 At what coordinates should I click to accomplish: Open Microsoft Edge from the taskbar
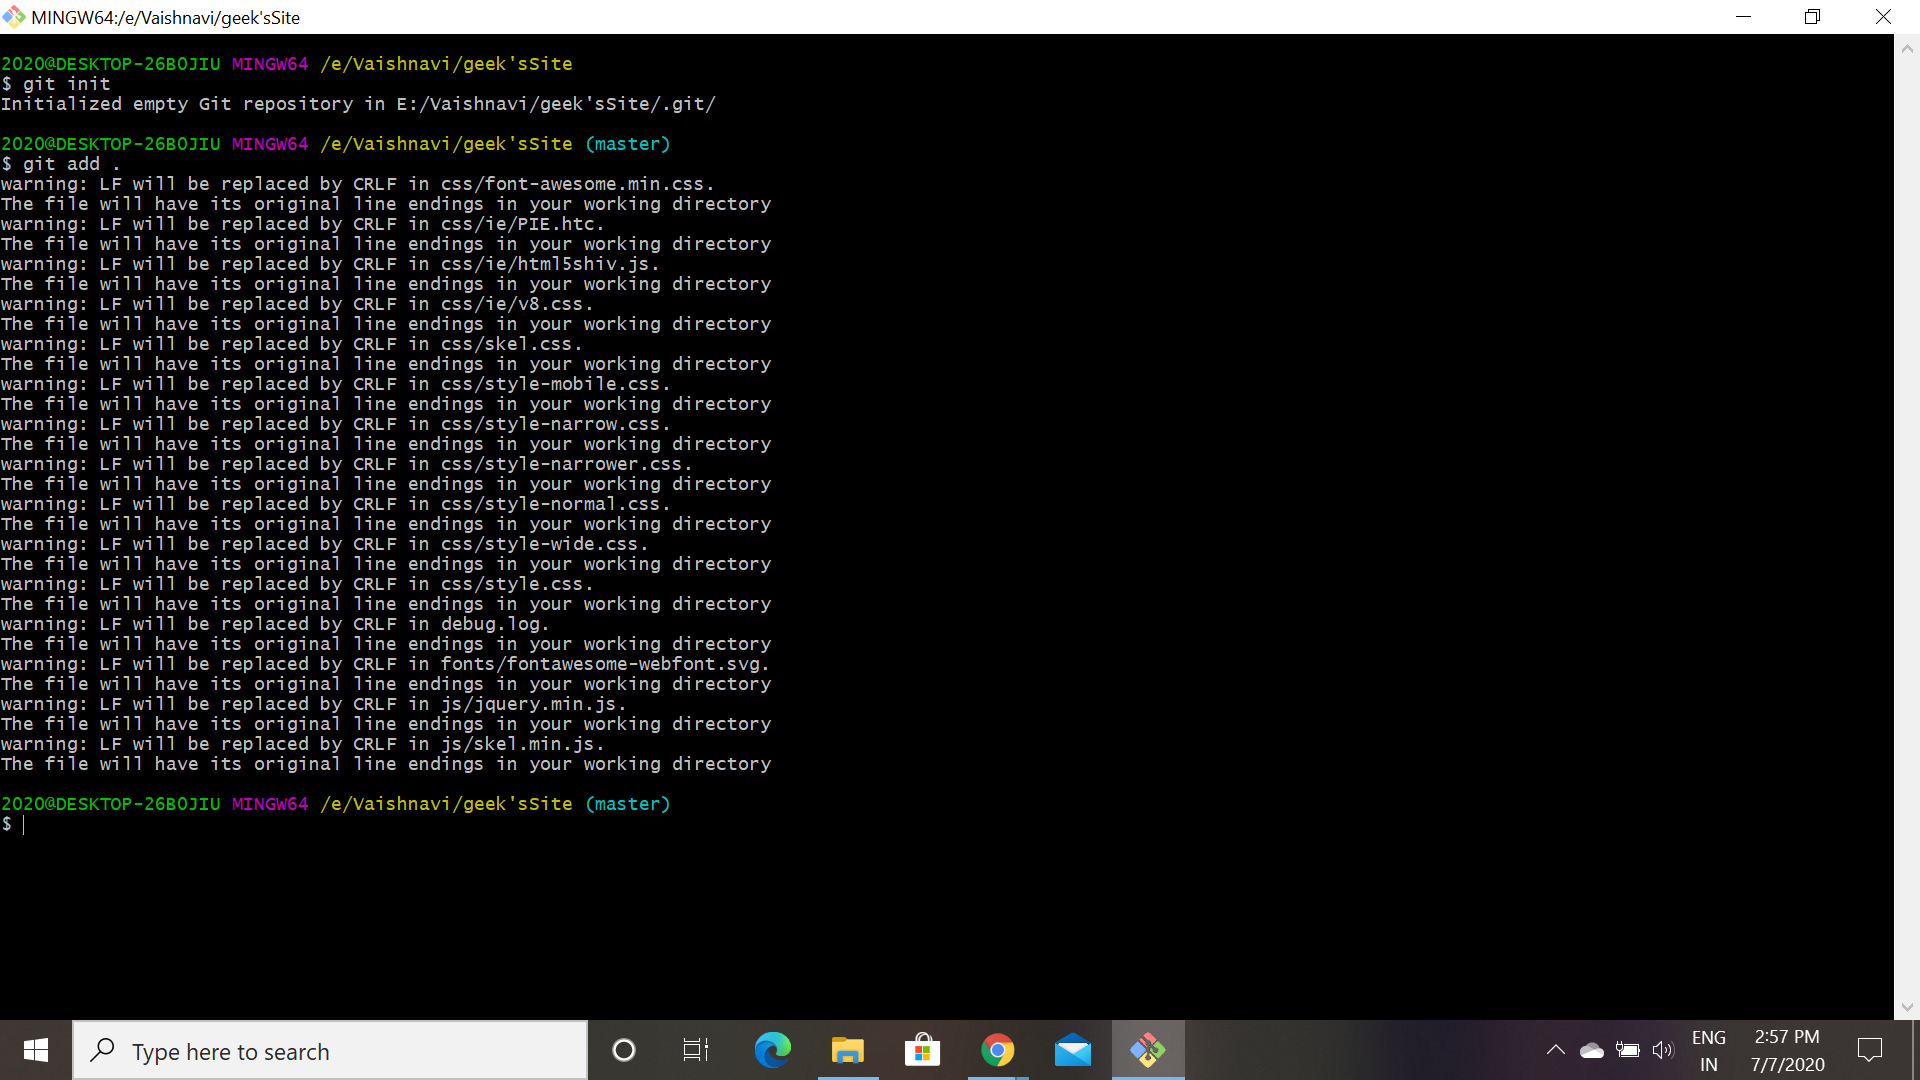tap(772, 1050)
